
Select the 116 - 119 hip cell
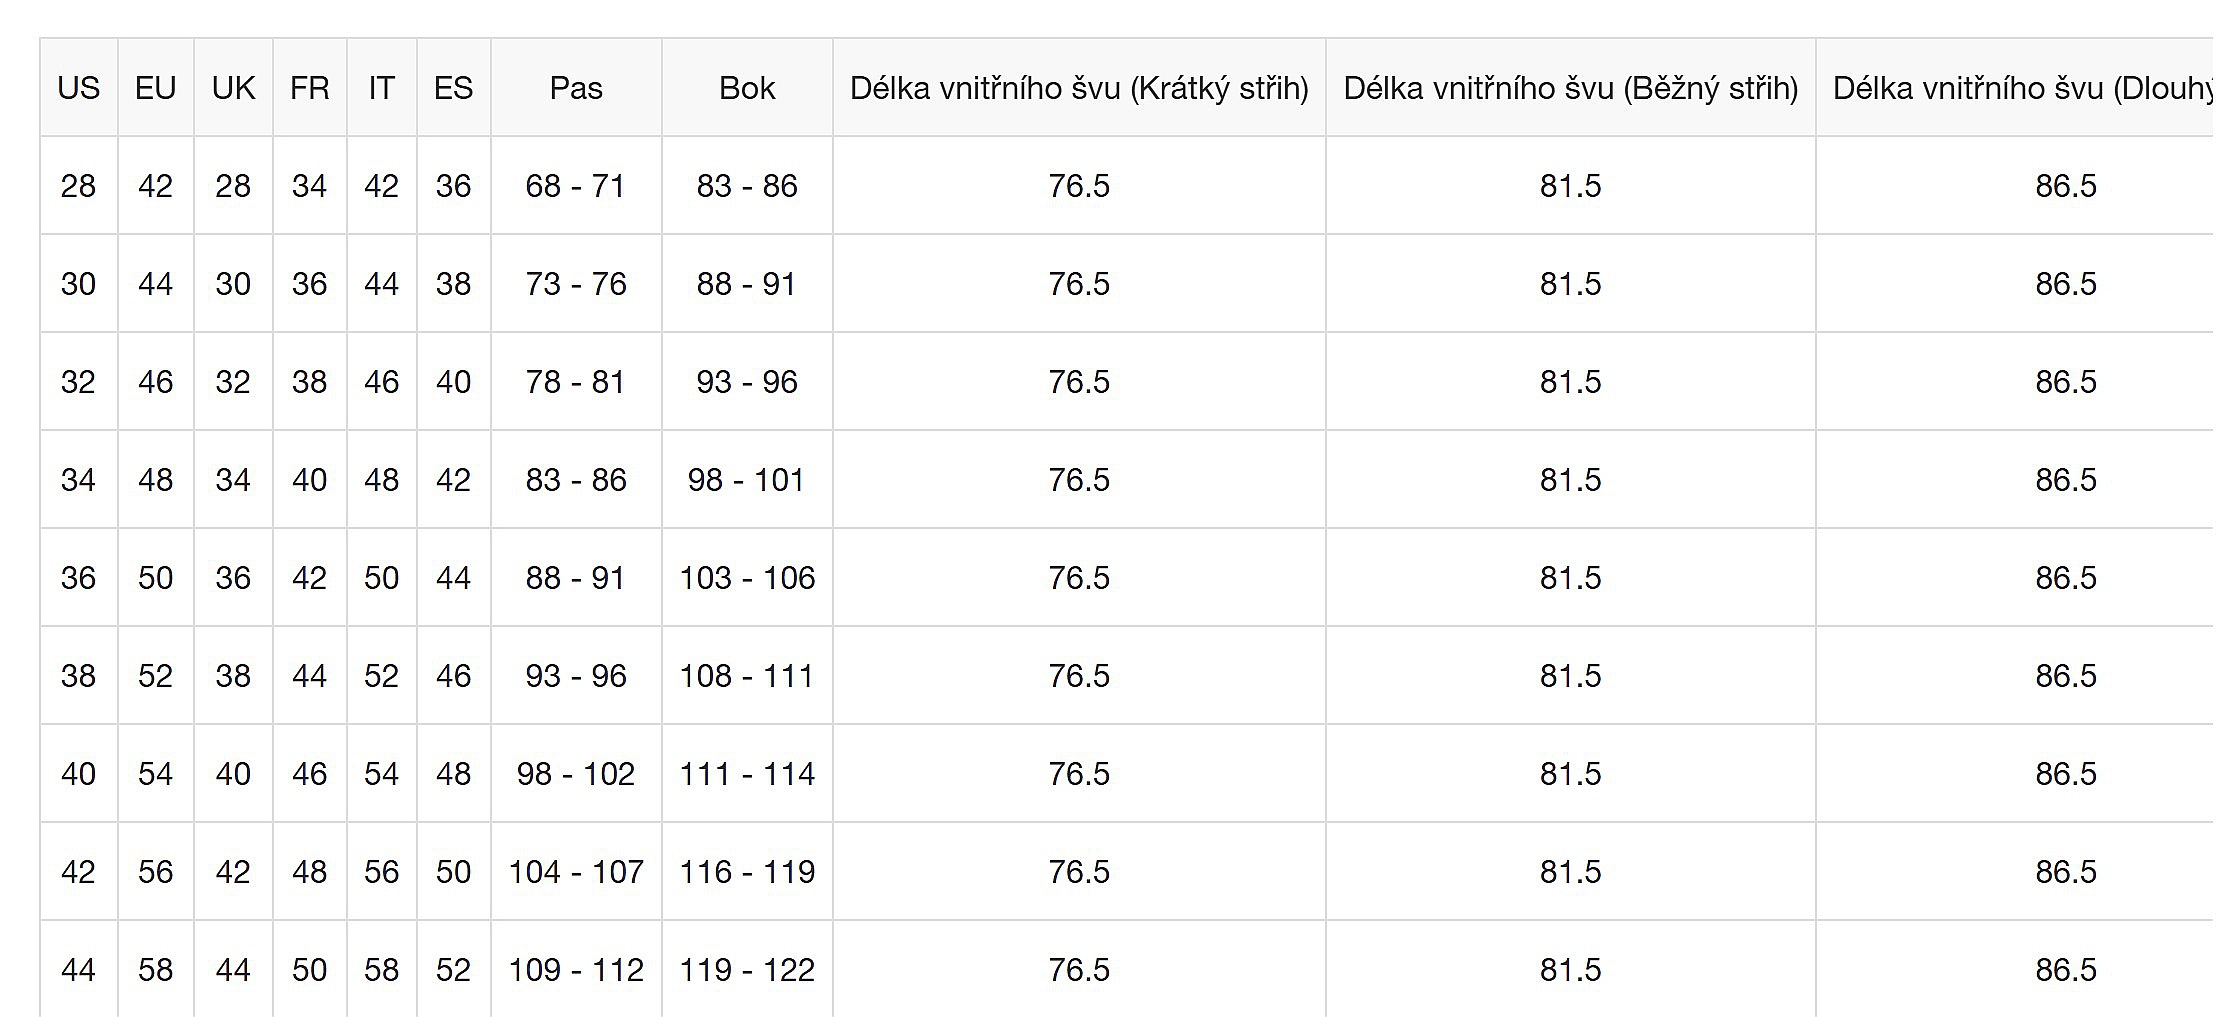point(747,872)
